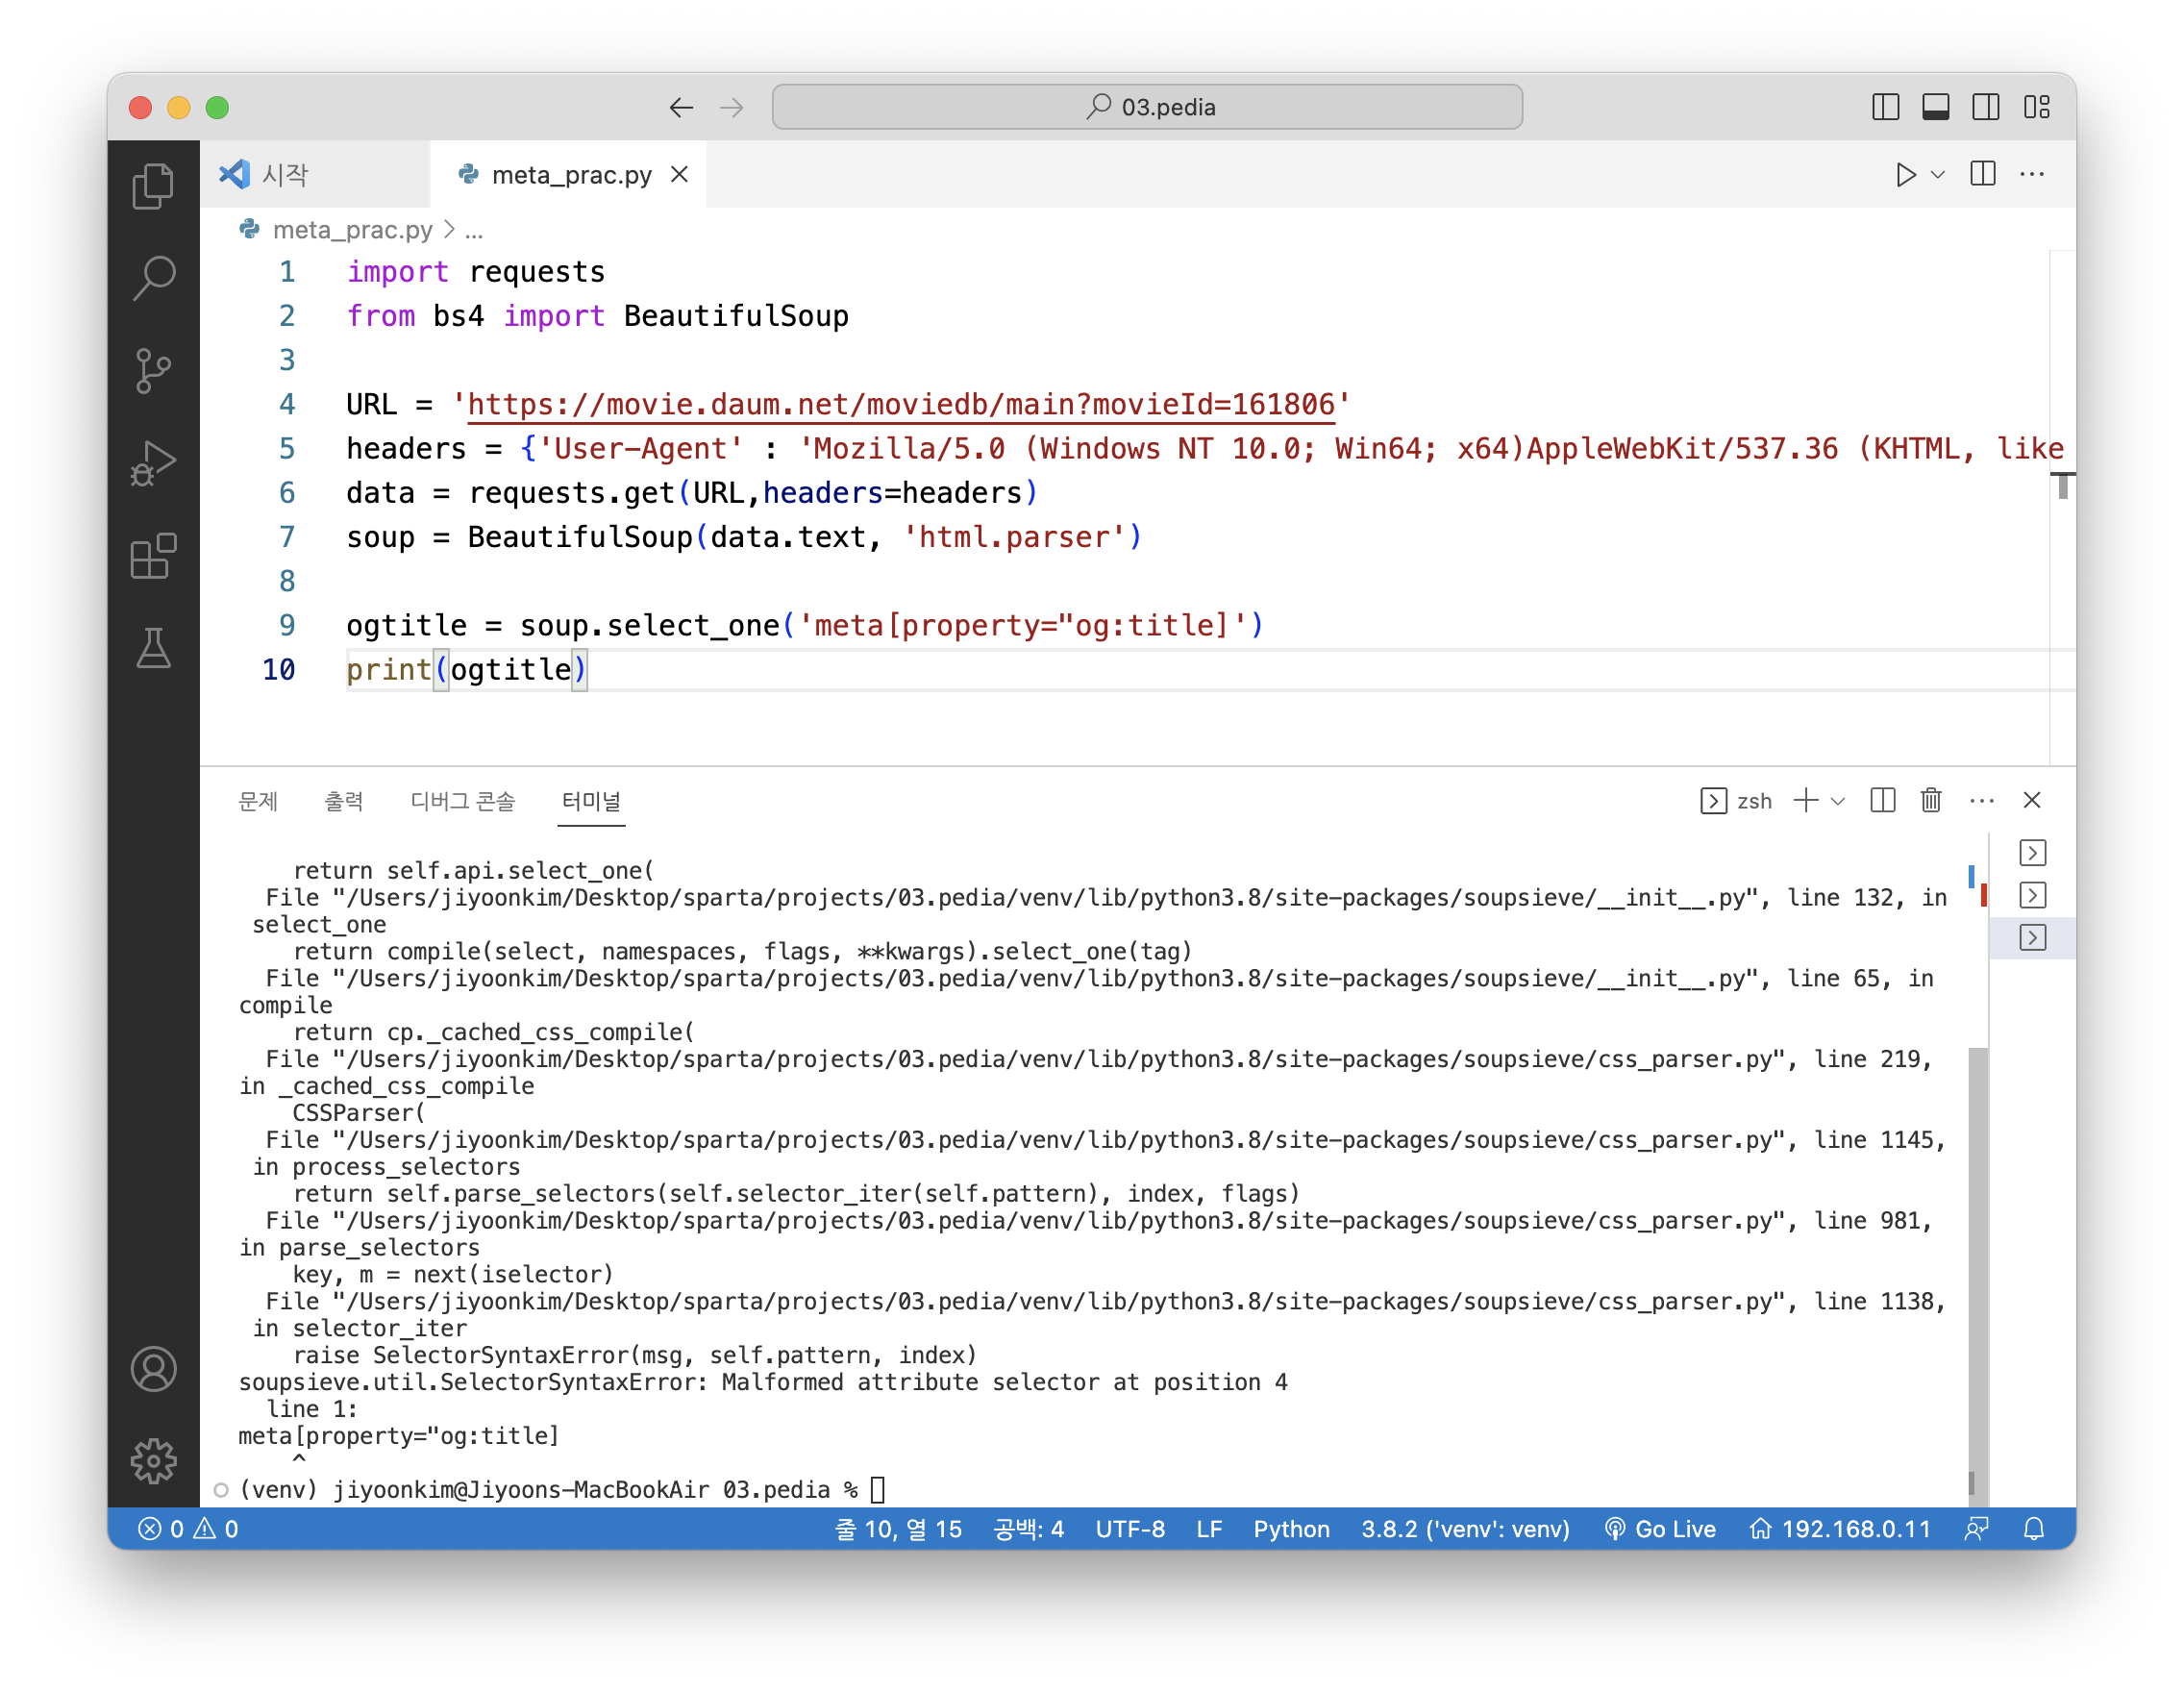Viewport: 2184px width, 1692px height.
Task: Open the Source Control view
Action: click(x=153, y=371)
